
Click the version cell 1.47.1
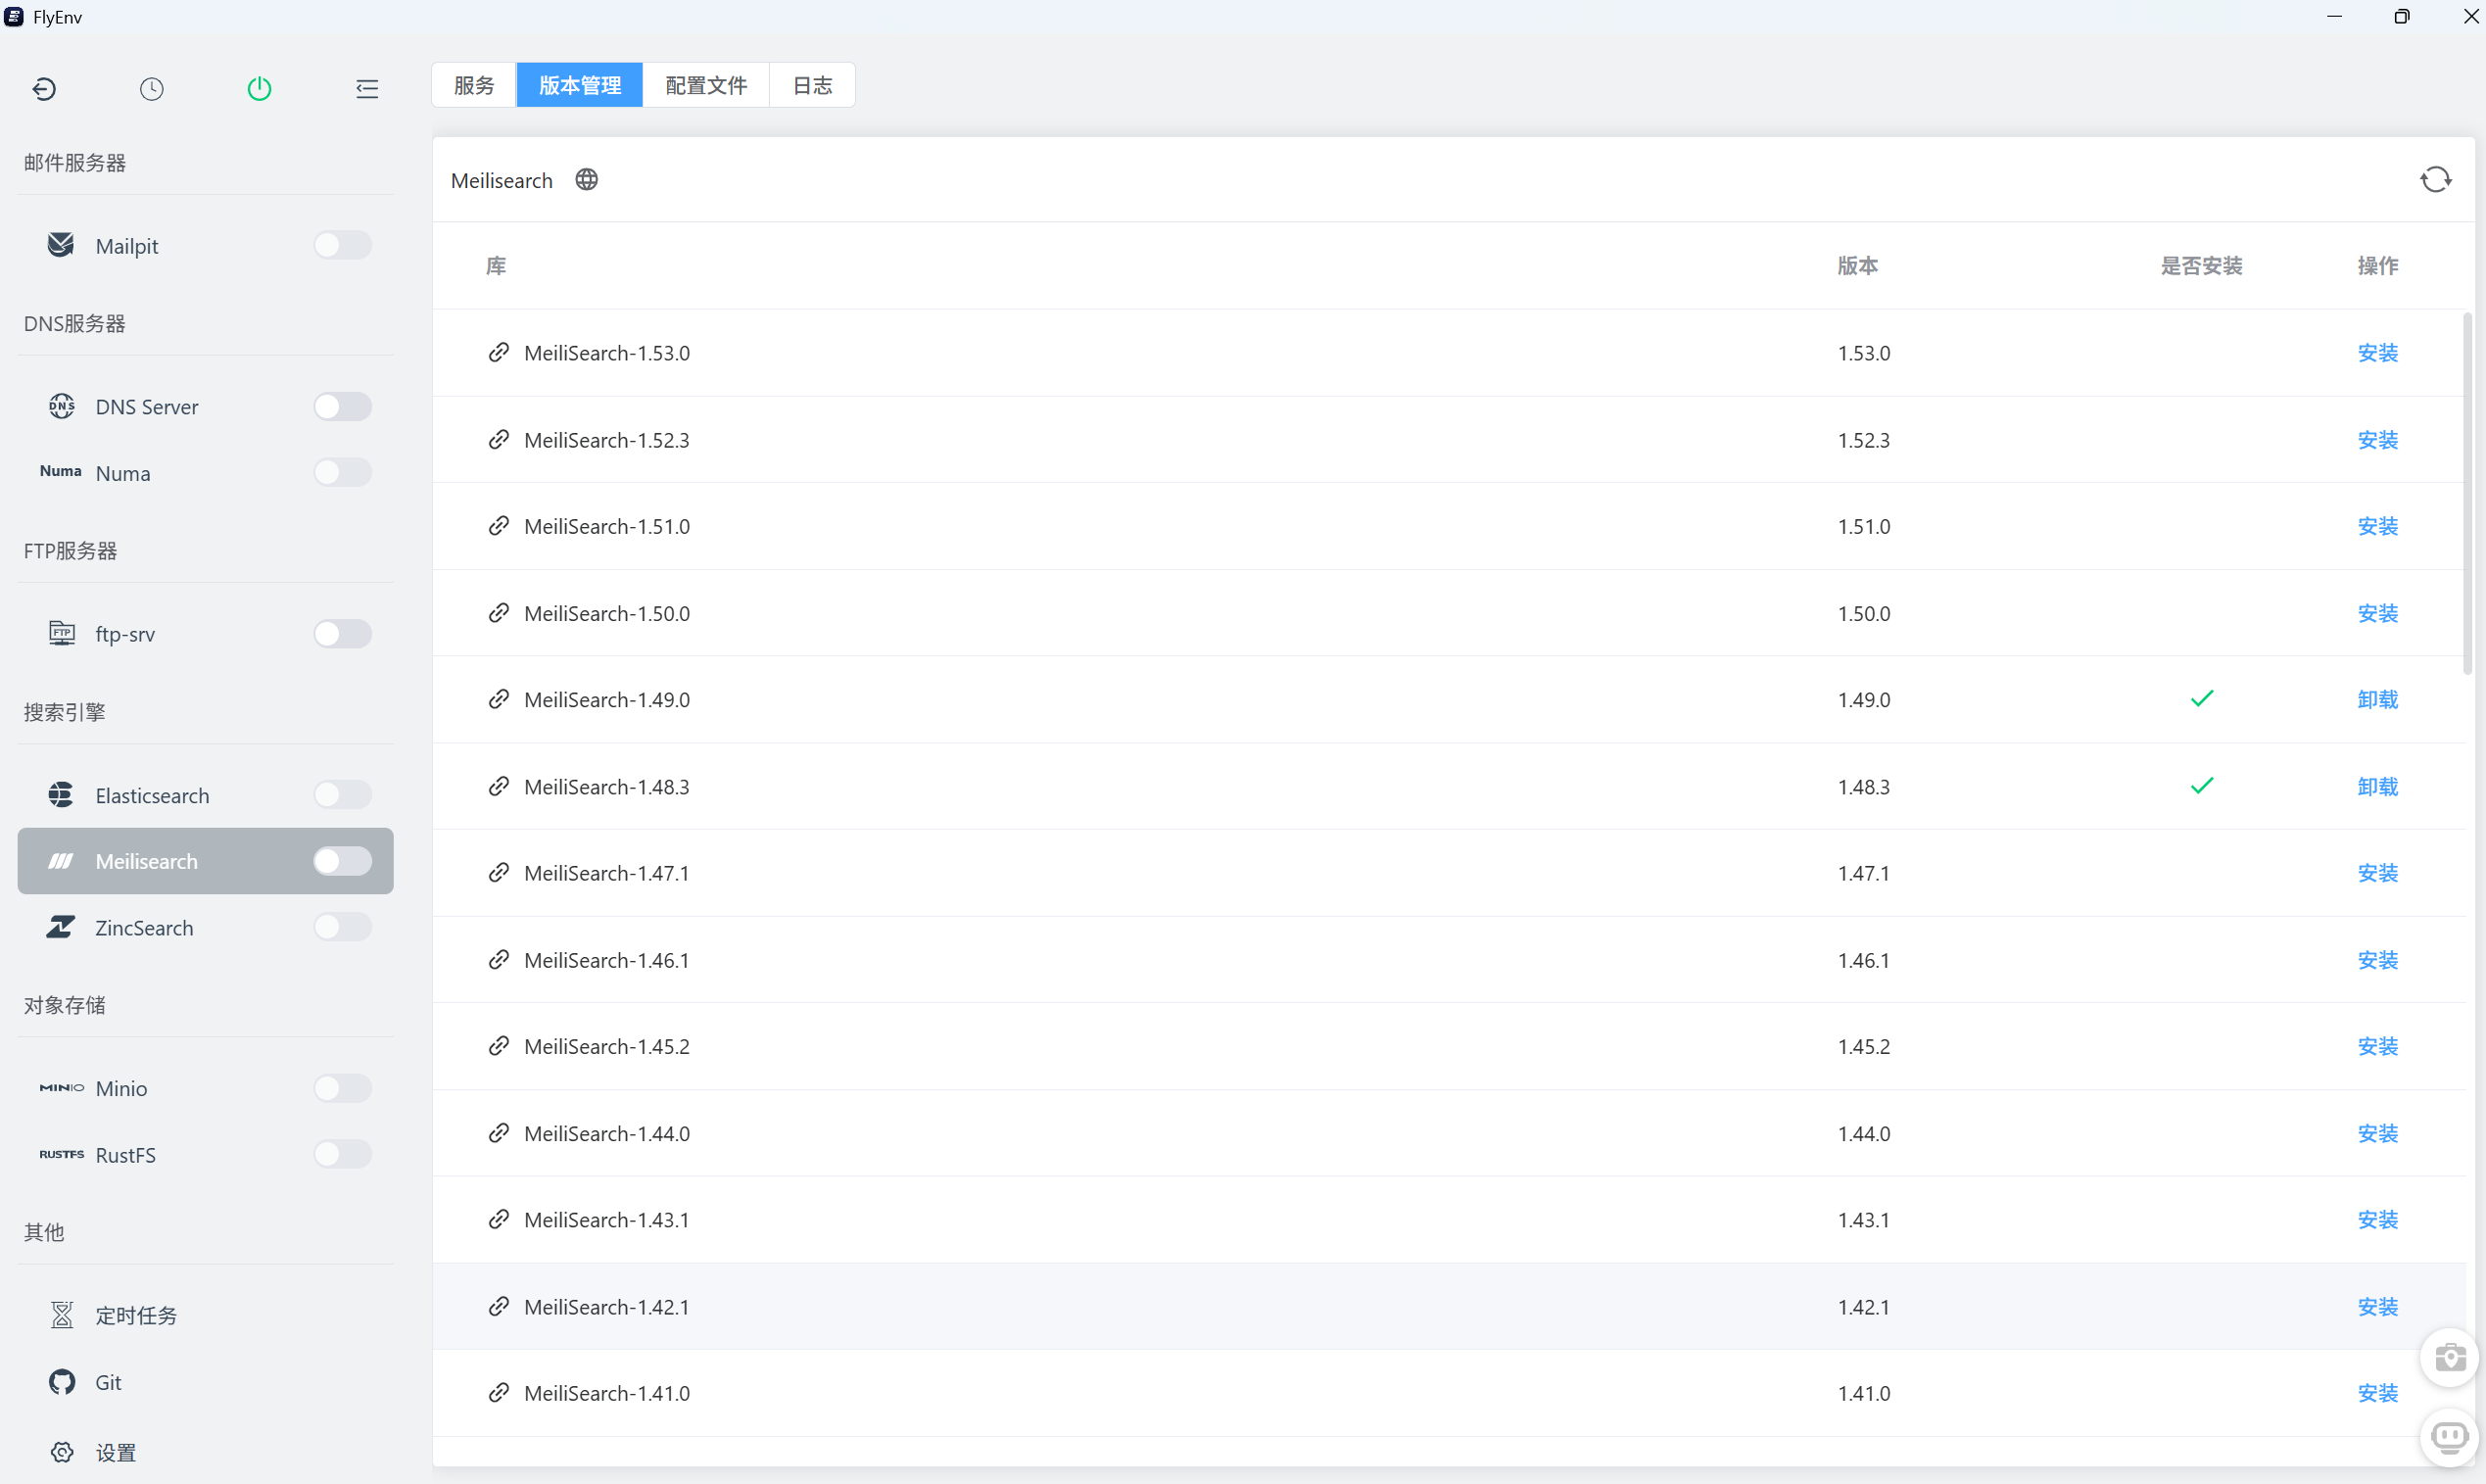tap(1864, 873)
